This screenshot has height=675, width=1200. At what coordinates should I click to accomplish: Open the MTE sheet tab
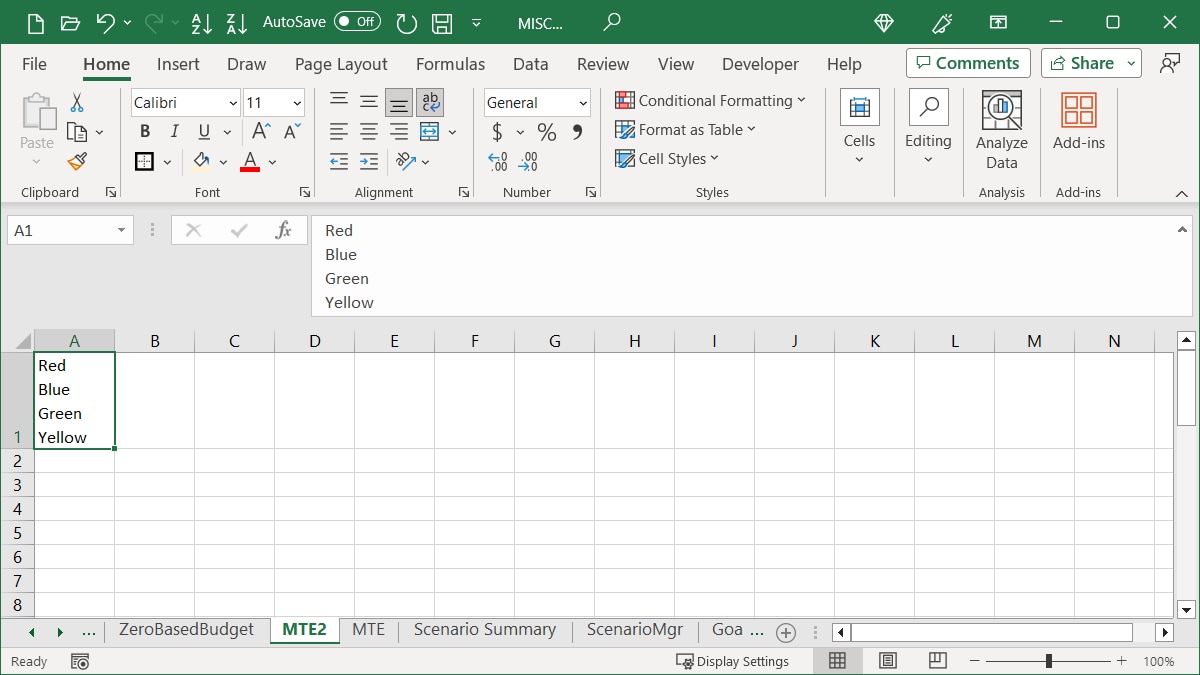[368, 630]
